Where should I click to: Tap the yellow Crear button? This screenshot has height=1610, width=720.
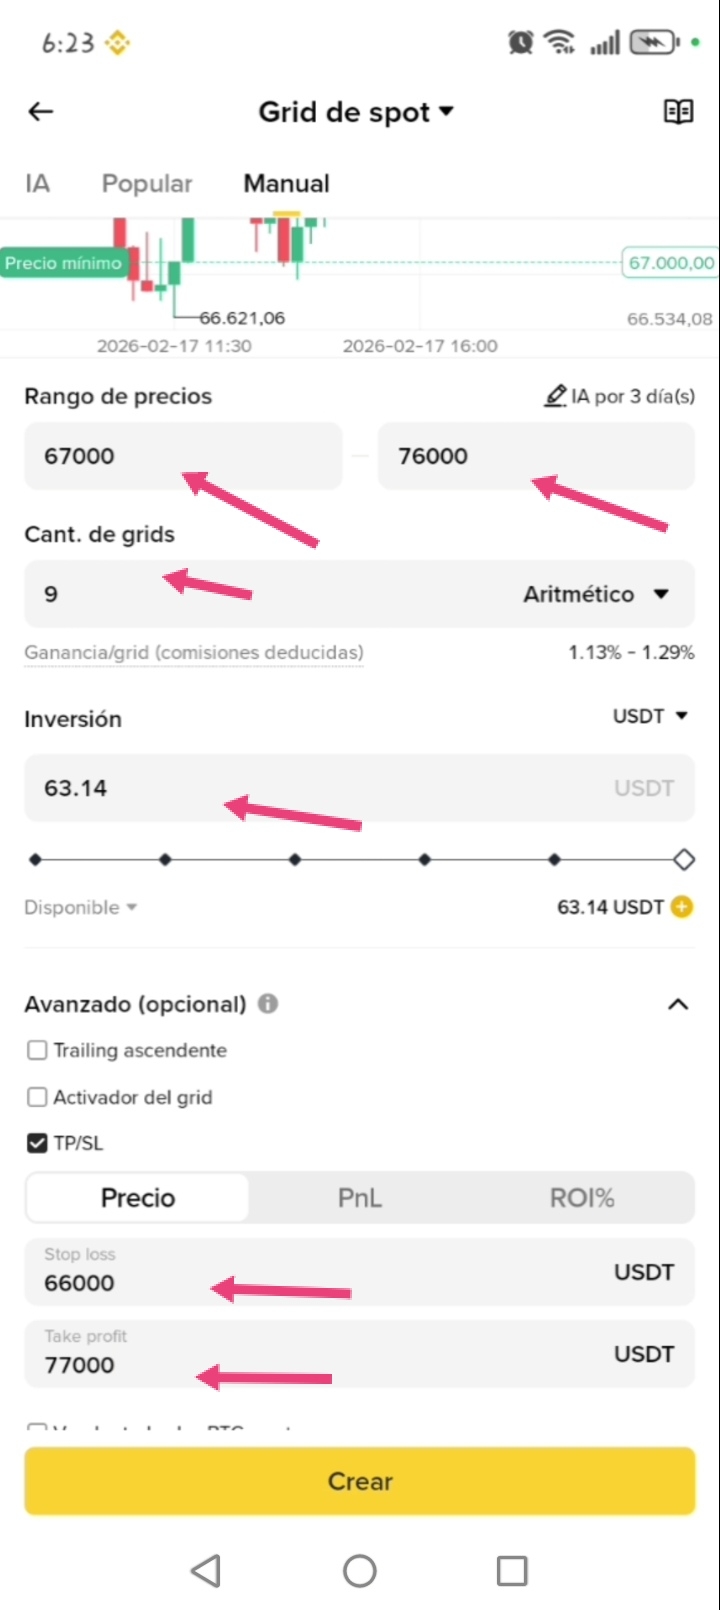360,1481
